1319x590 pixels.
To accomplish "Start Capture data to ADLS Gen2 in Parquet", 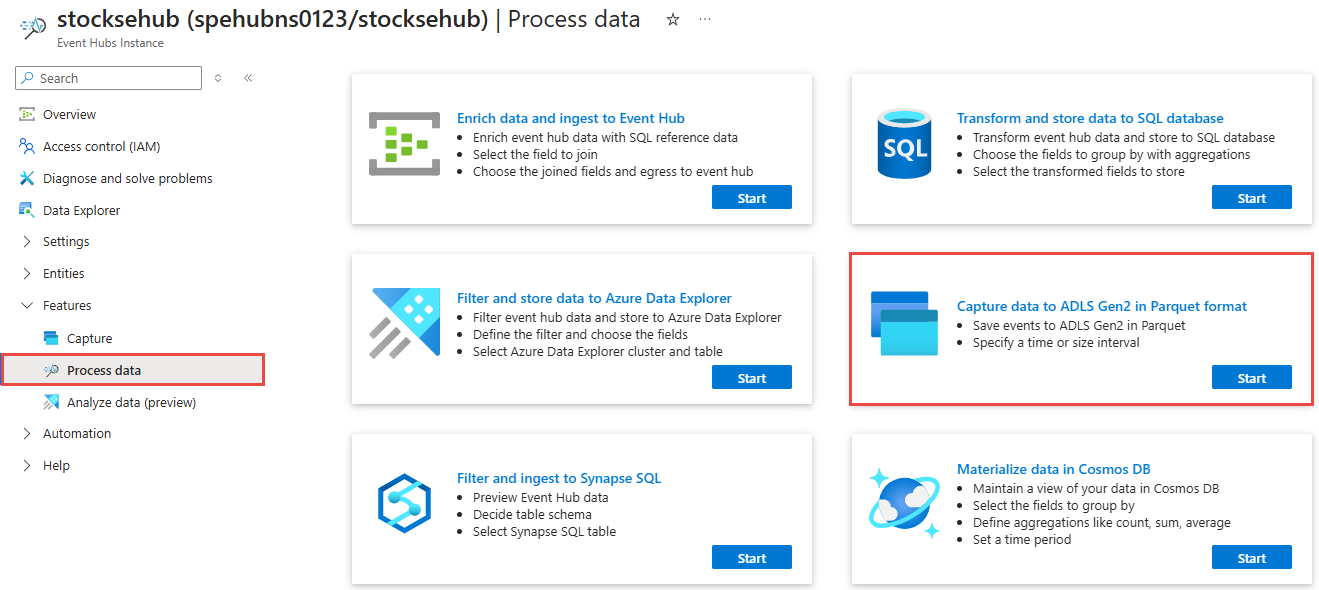I will [1251, 378].
